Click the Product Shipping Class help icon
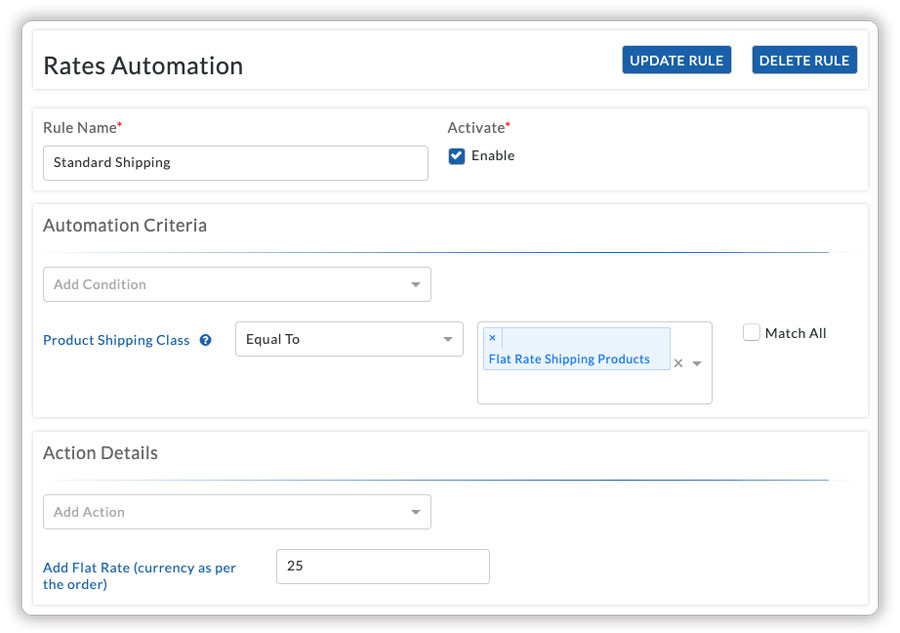Screen dimensions: 900x633 coord(205,340)
